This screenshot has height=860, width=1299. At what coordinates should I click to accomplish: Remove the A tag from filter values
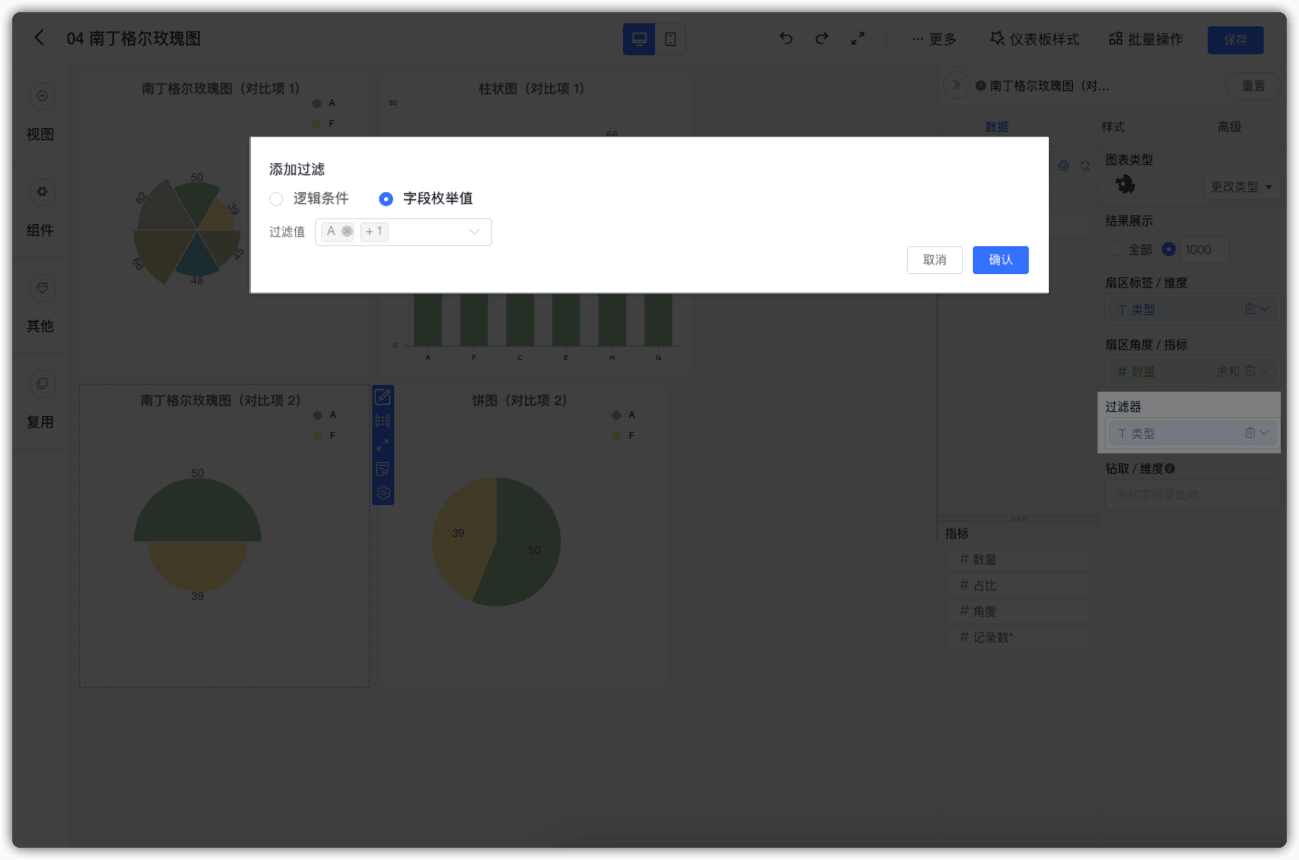[347, 232]
